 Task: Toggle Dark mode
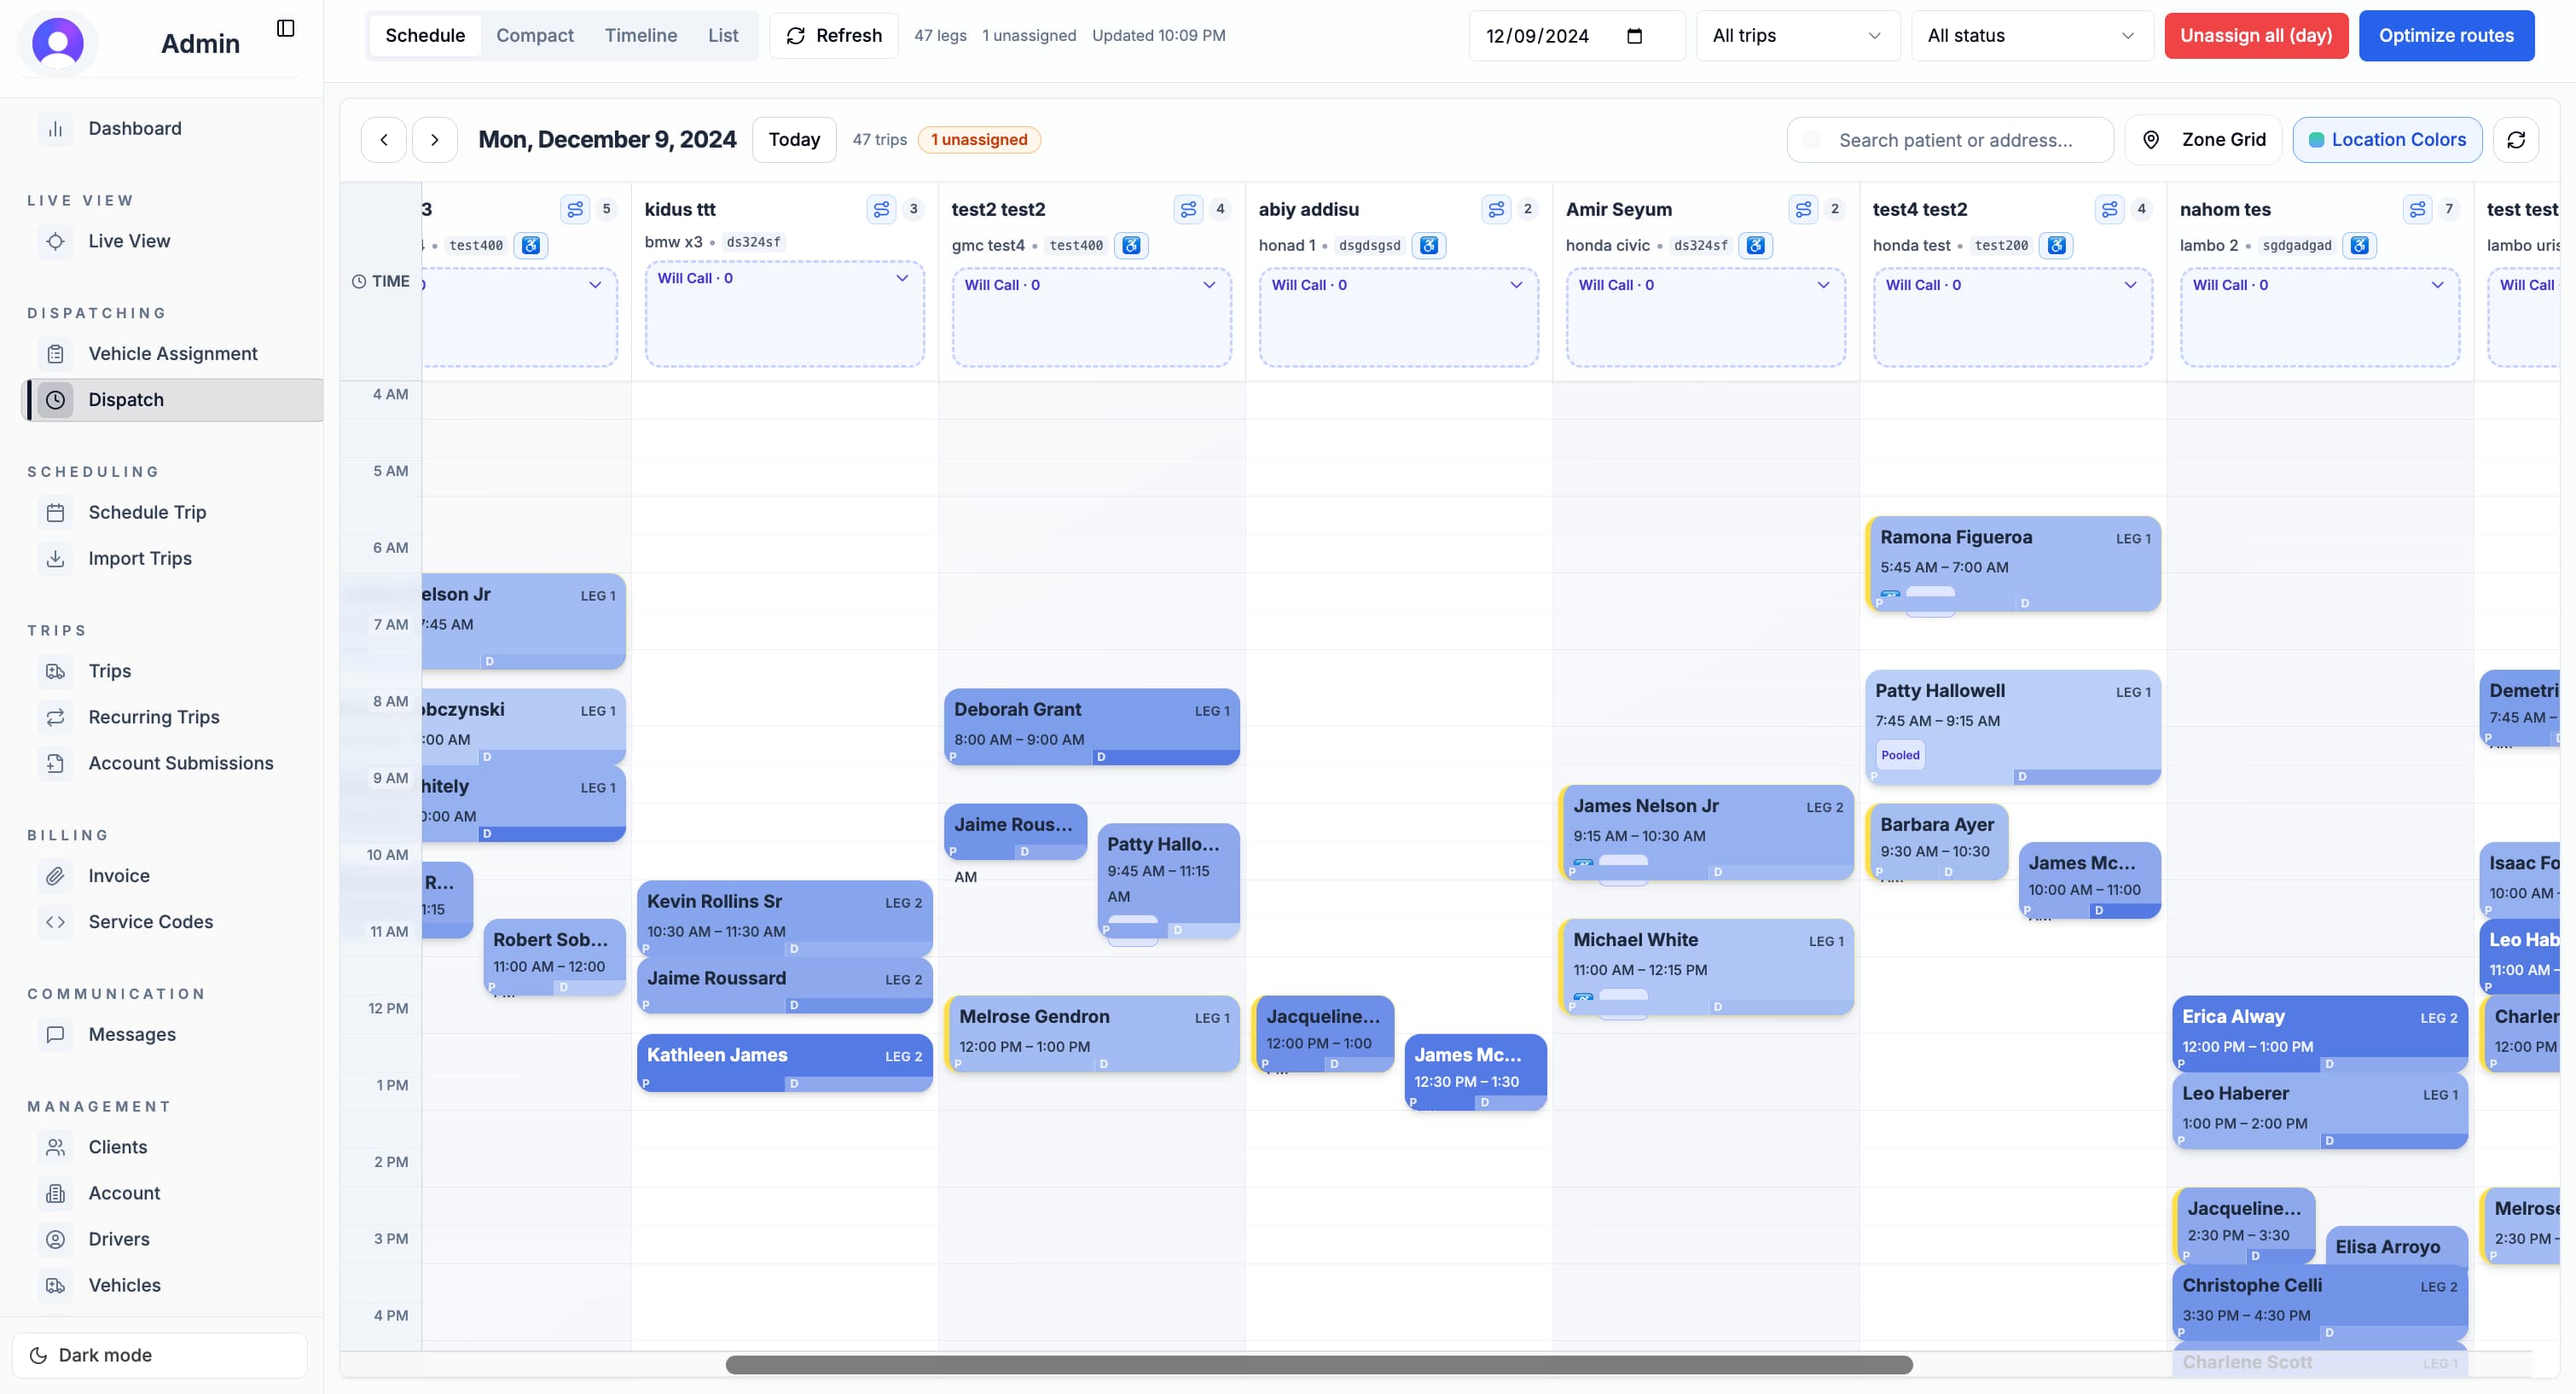click(x=160, y=1355)
